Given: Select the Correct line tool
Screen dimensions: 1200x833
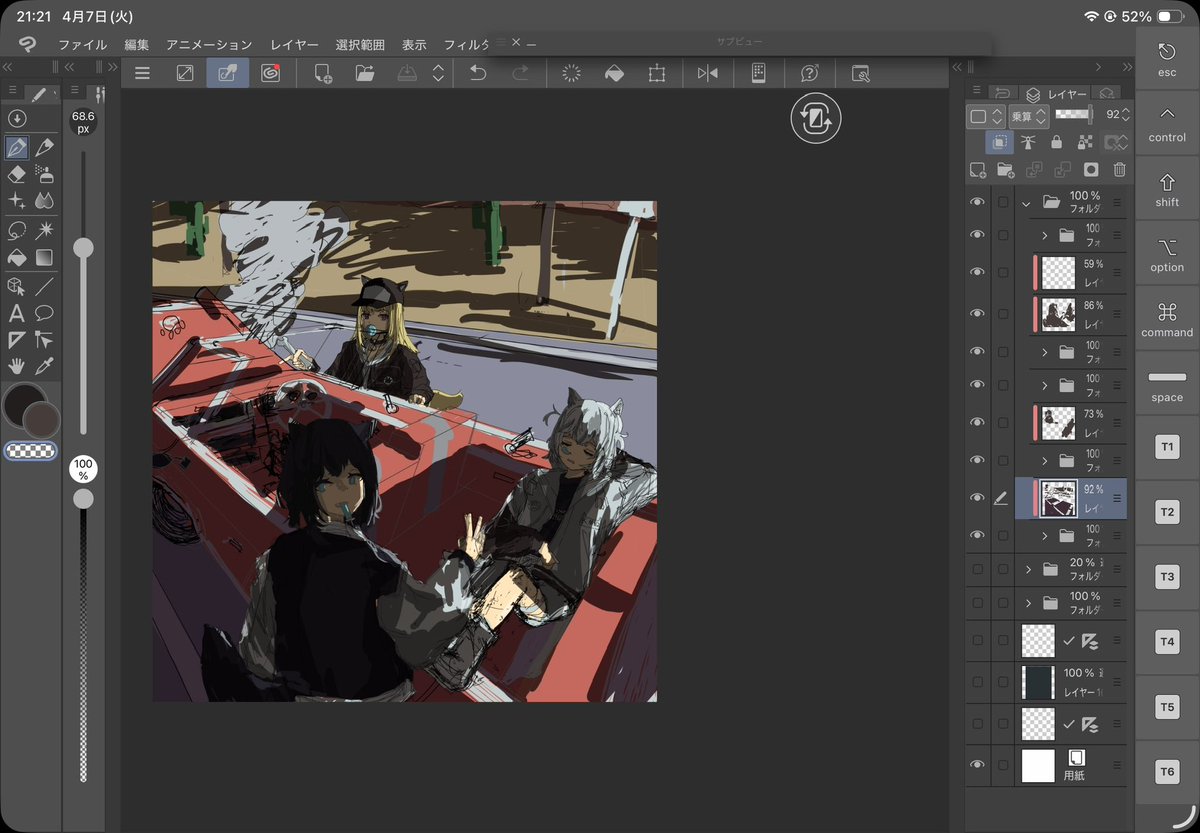Looking at the screenshot, I should [x=44, y=340].
